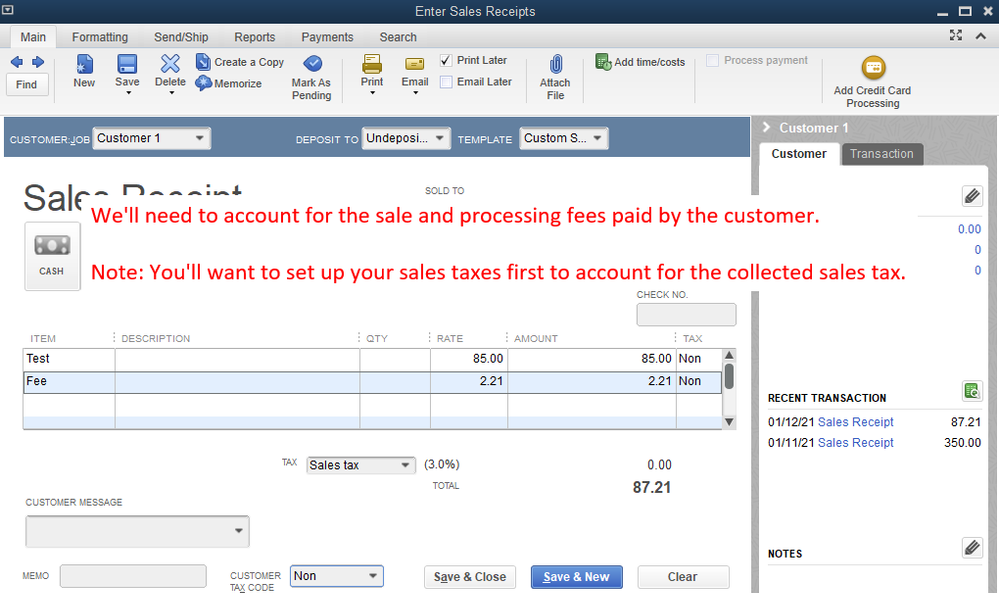
Task: Open the window control menu in the title bar
Action: click(x=8, y=10)
